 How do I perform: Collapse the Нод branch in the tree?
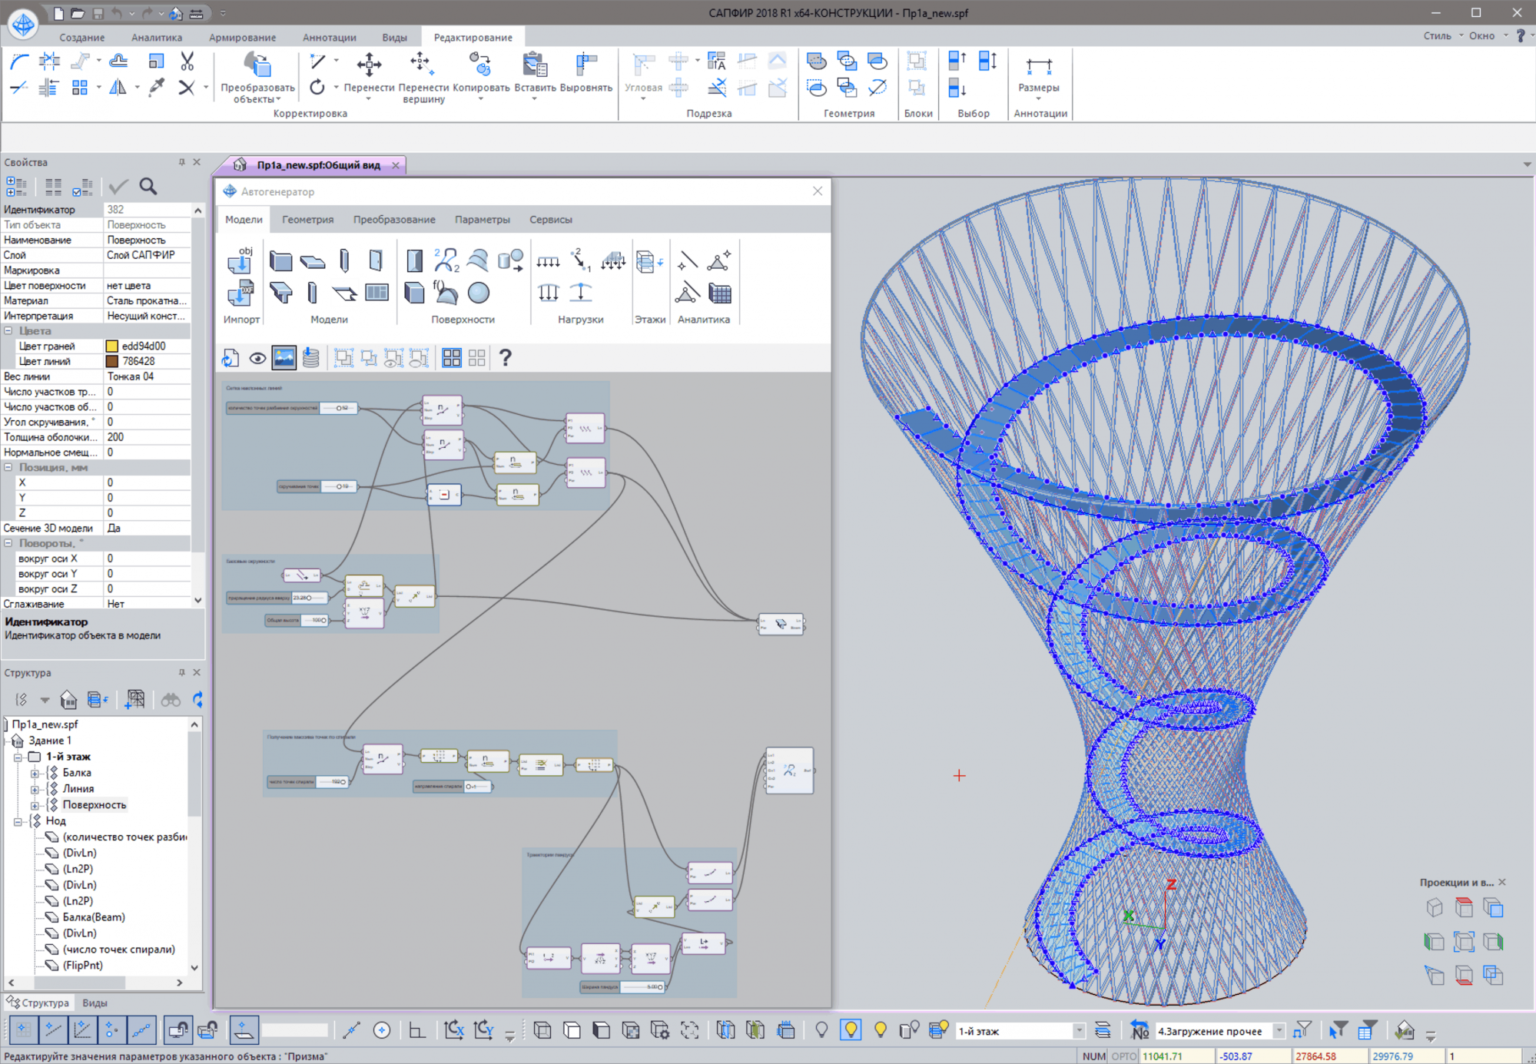(x=18, y=820)
